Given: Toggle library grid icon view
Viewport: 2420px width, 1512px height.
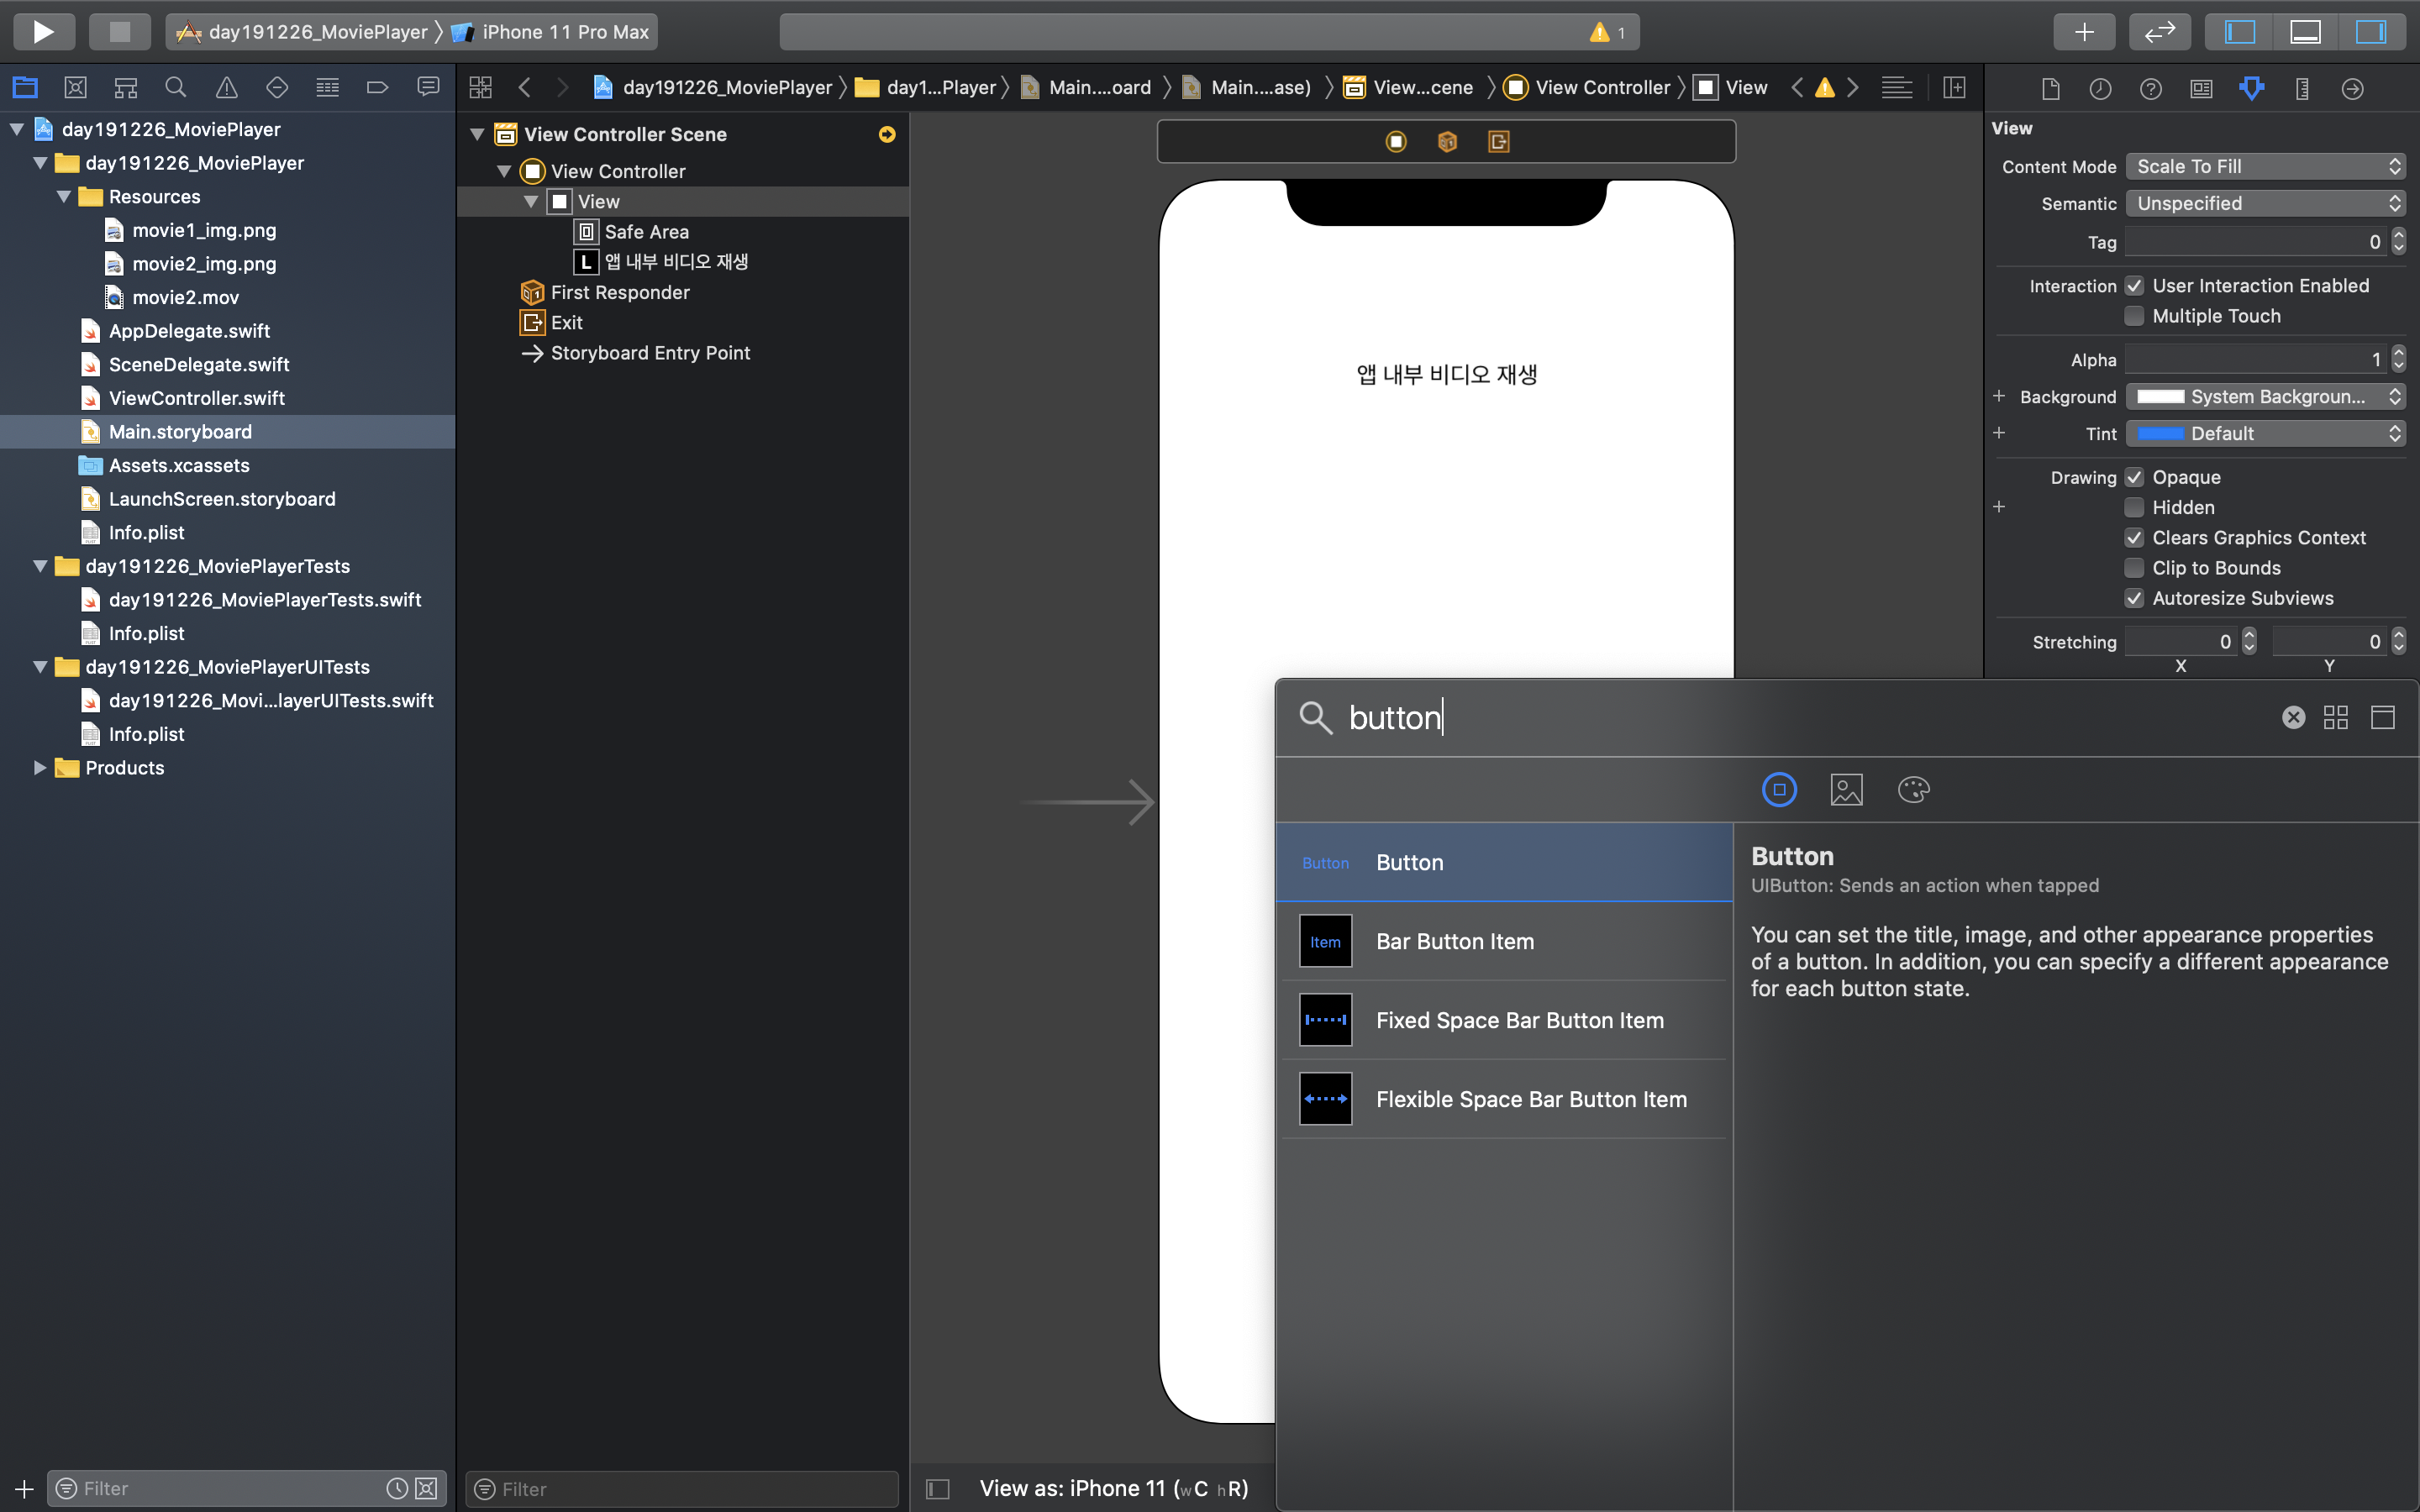Looking at the screenshot, I should (x=2336, y=717).
